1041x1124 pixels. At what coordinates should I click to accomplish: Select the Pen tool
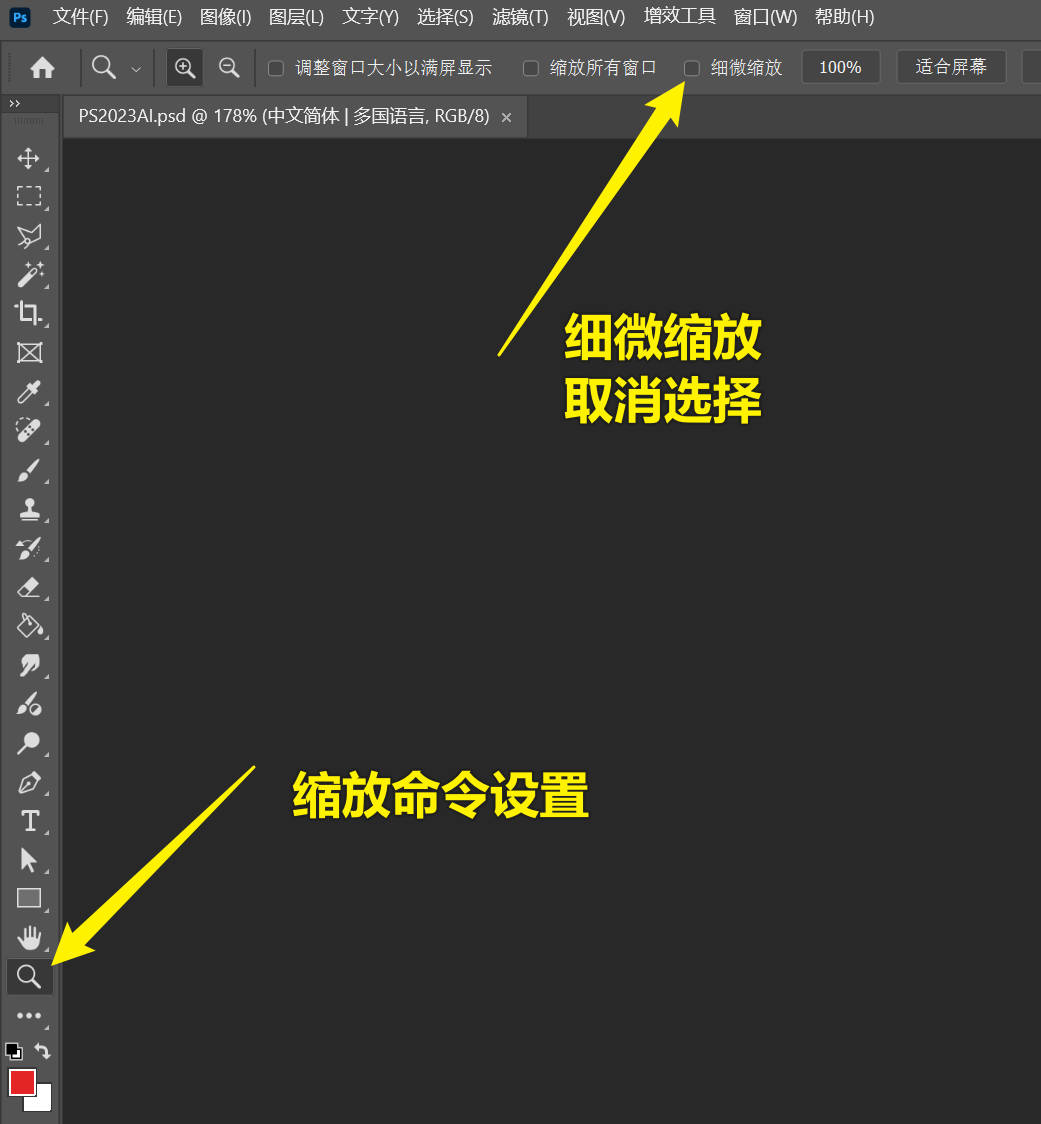coord(29,782)
